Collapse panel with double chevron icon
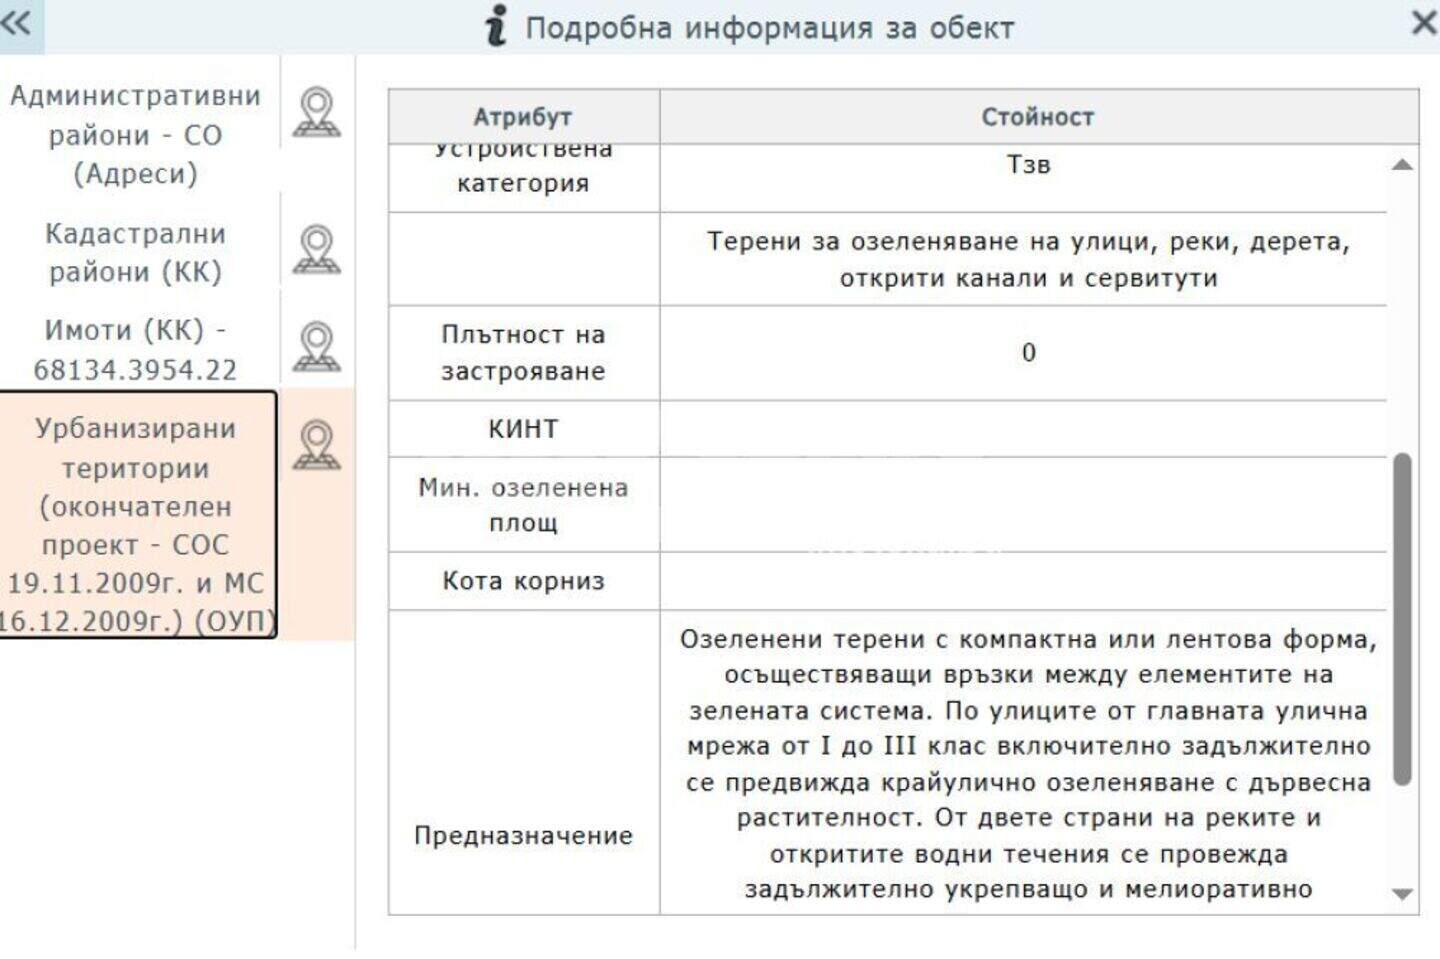The width and height of the screenshot is (1440, 959). click(15, 22)
